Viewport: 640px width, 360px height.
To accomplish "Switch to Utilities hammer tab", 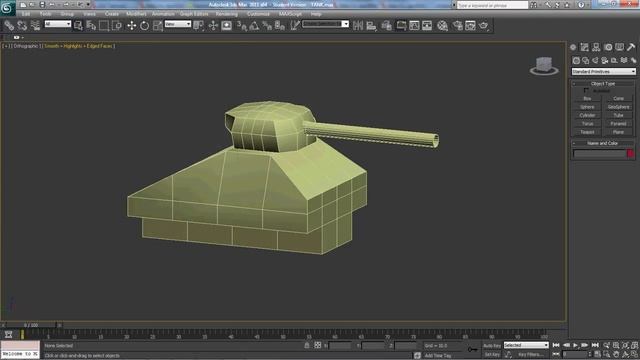I will tap(631, 47).
